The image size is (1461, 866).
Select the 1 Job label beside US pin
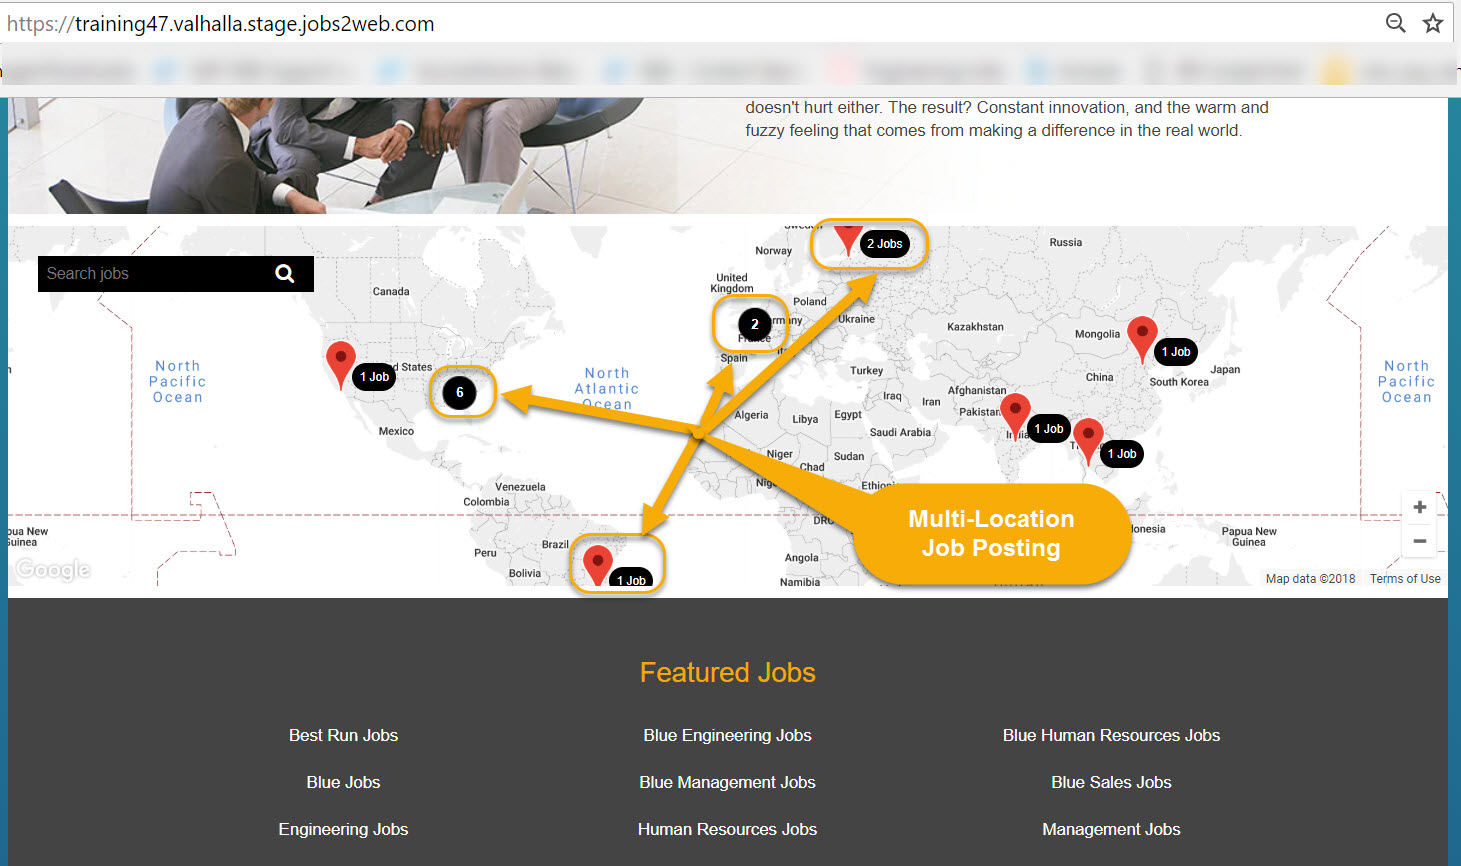click(x=374, y=377)
